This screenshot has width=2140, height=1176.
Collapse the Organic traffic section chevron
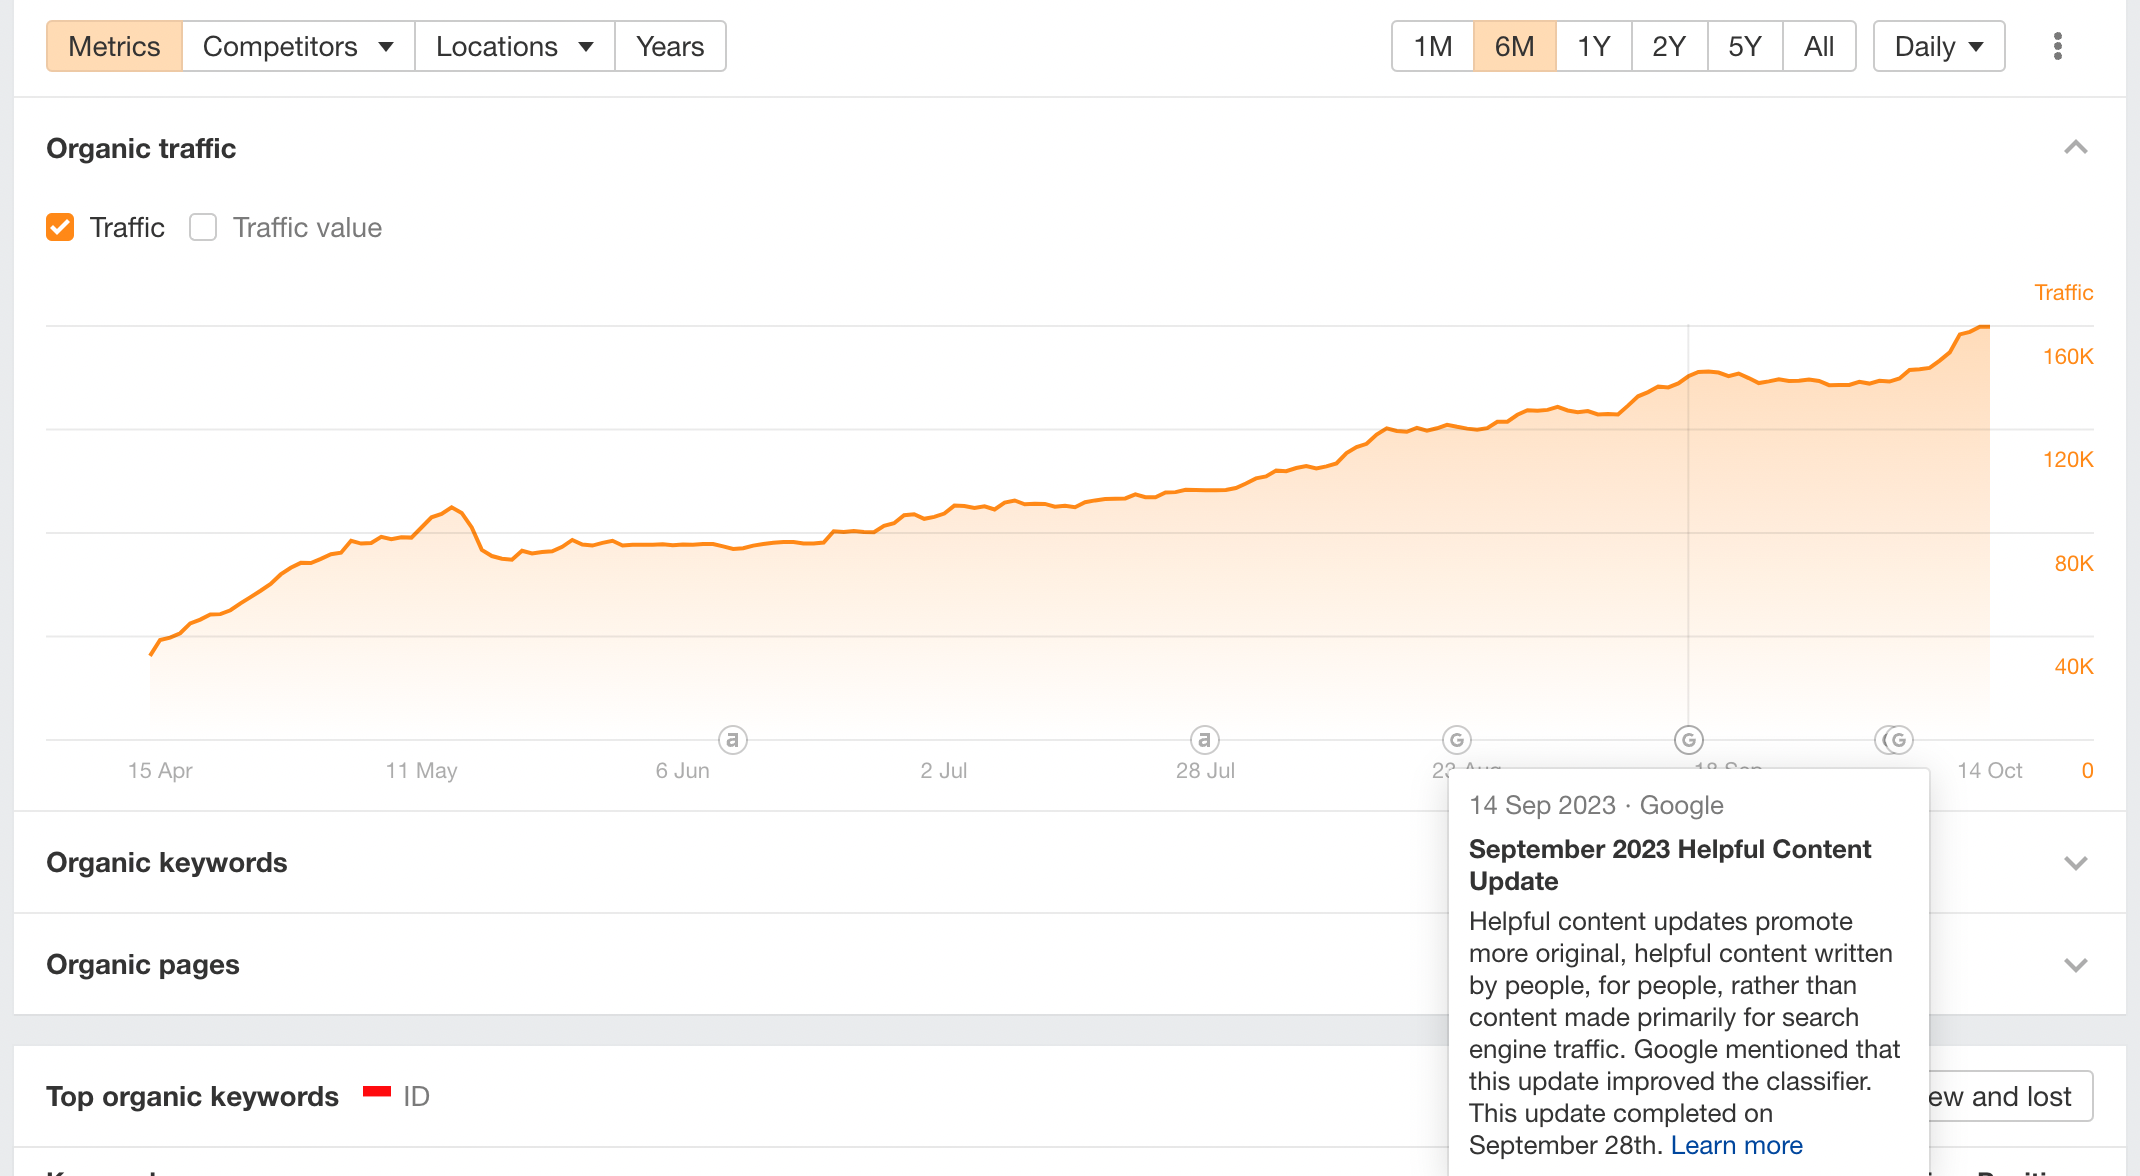tap(2076, 148)
